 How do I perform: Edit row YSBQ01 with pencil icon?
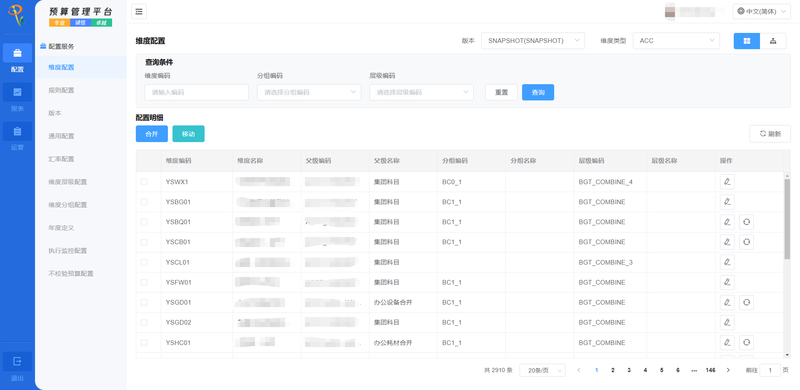[x=727, y=222]
